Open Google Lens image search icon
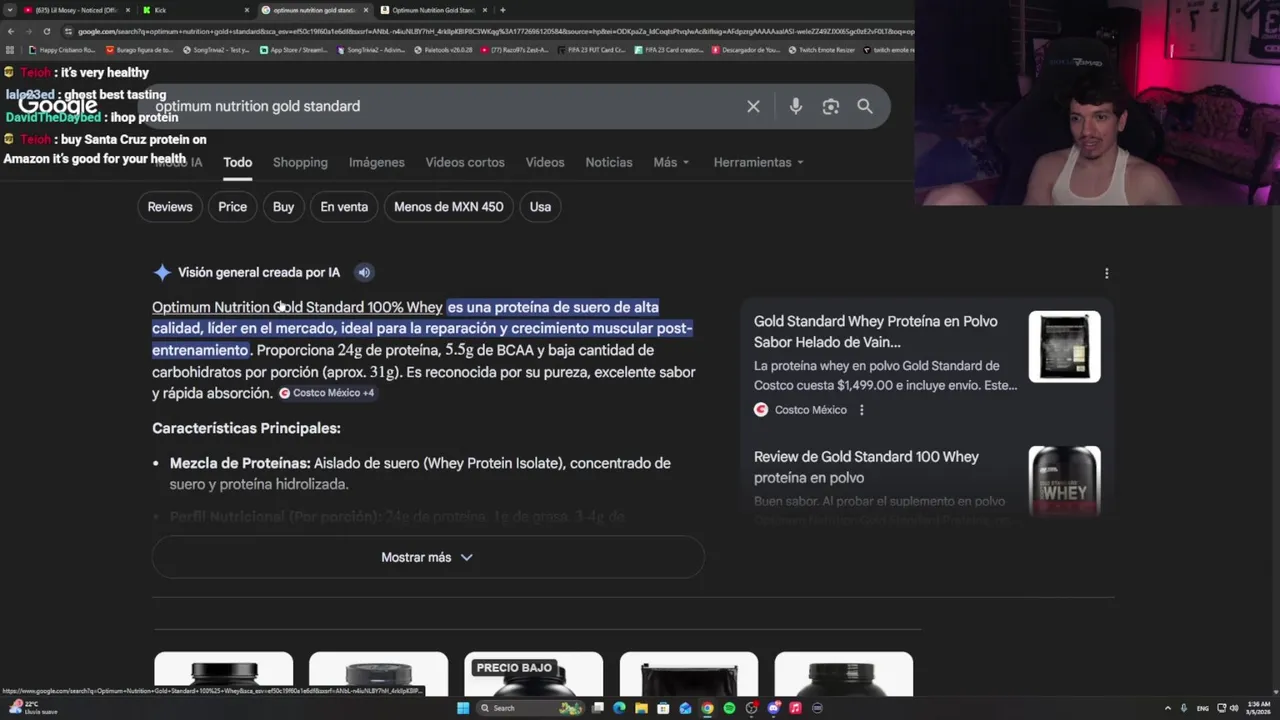Viewport: 1280px width, 720px height. pos(831,106)
